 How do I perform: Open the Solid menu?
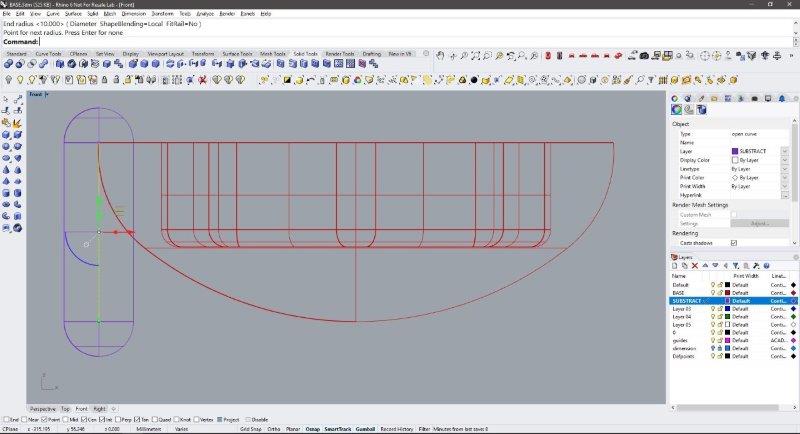pyautogui.click(x=92, y=14)
